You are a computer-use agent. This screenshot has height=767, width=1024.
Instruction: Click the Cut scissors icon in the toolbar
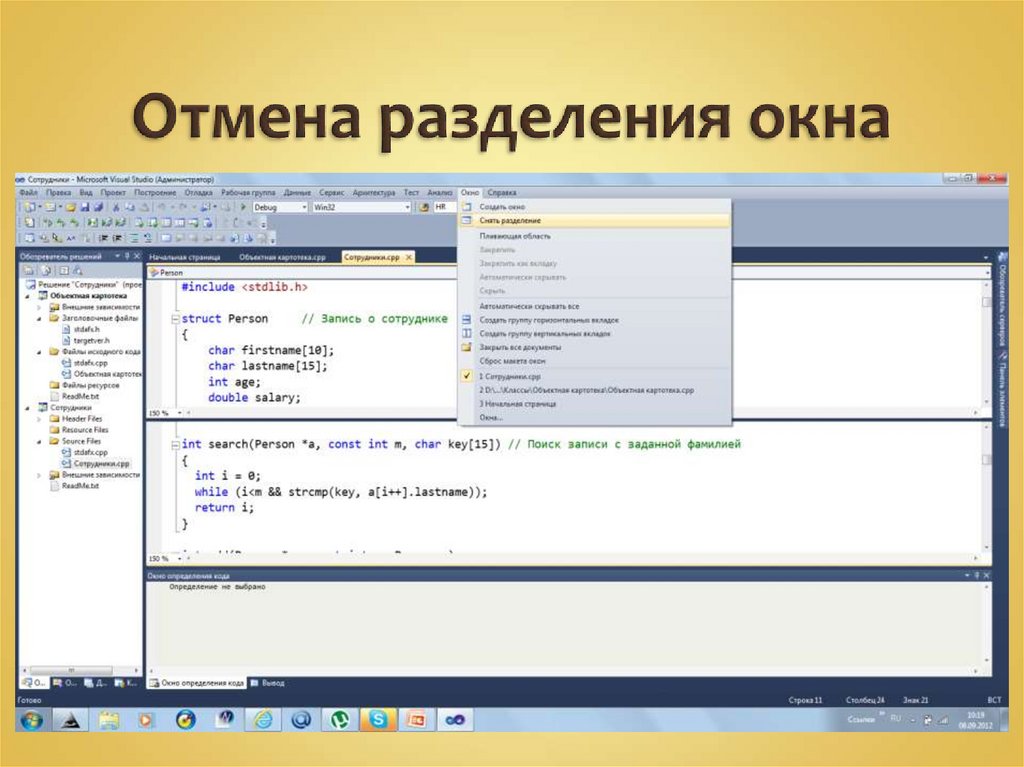click(x=116, y=207)
